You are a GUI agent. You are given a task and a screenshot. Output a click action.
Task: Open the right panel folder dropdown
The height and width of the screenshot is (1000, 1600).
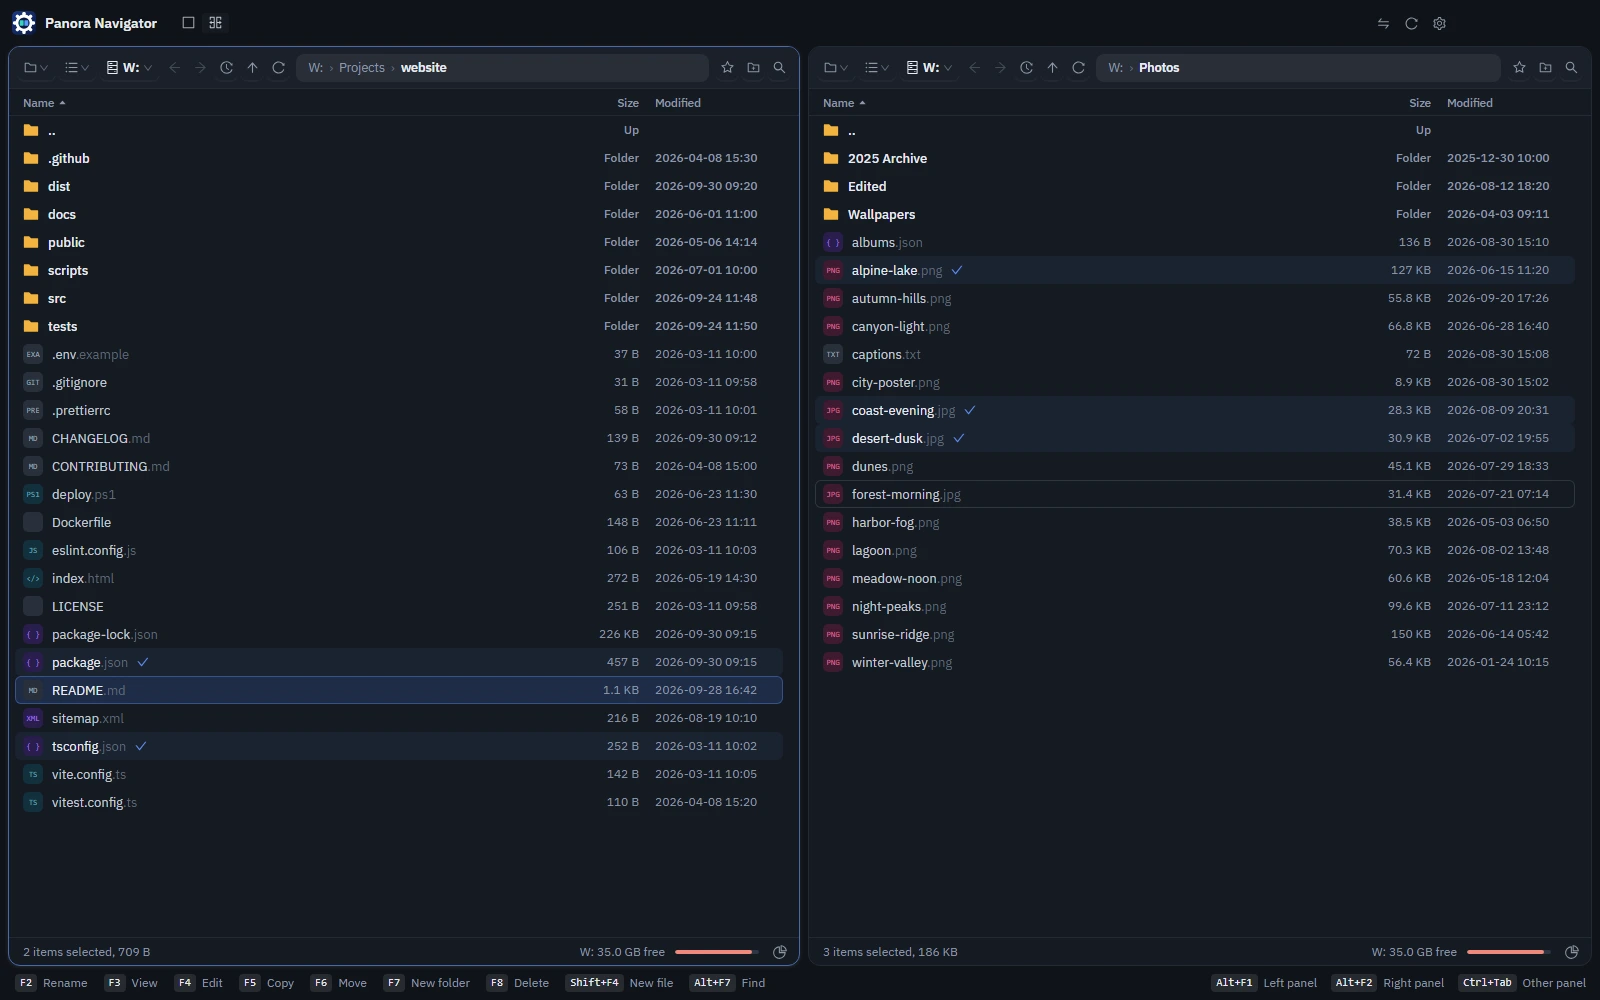pyautogui.click(x=836, y=68)
